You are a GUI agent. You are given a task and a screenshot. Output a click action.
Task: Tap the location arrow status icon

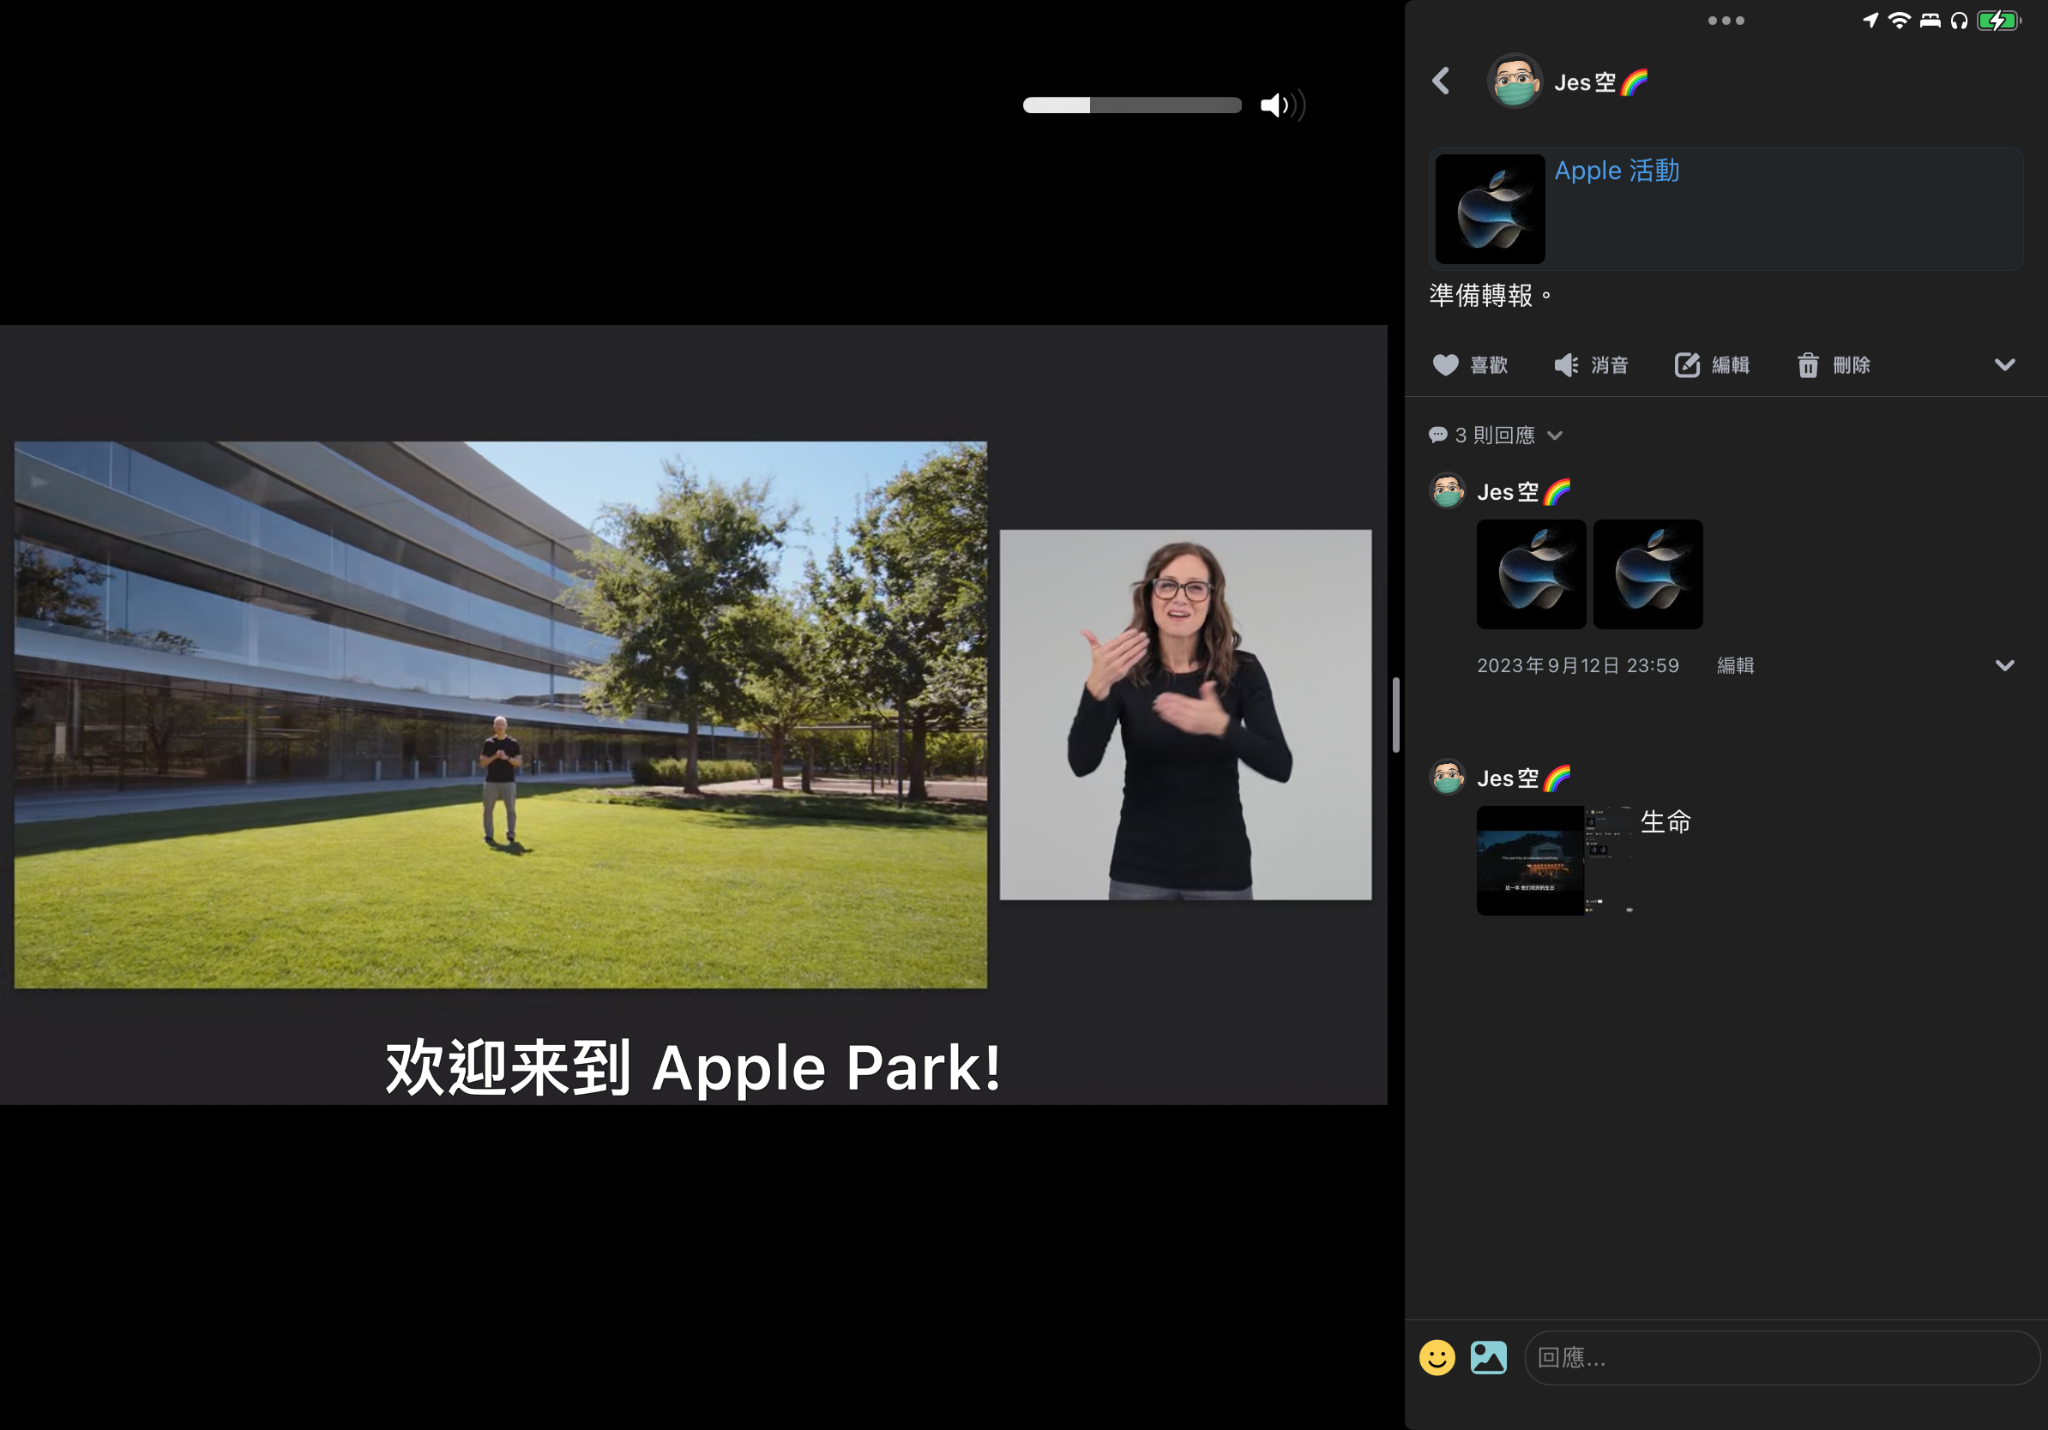[1870, 20]
